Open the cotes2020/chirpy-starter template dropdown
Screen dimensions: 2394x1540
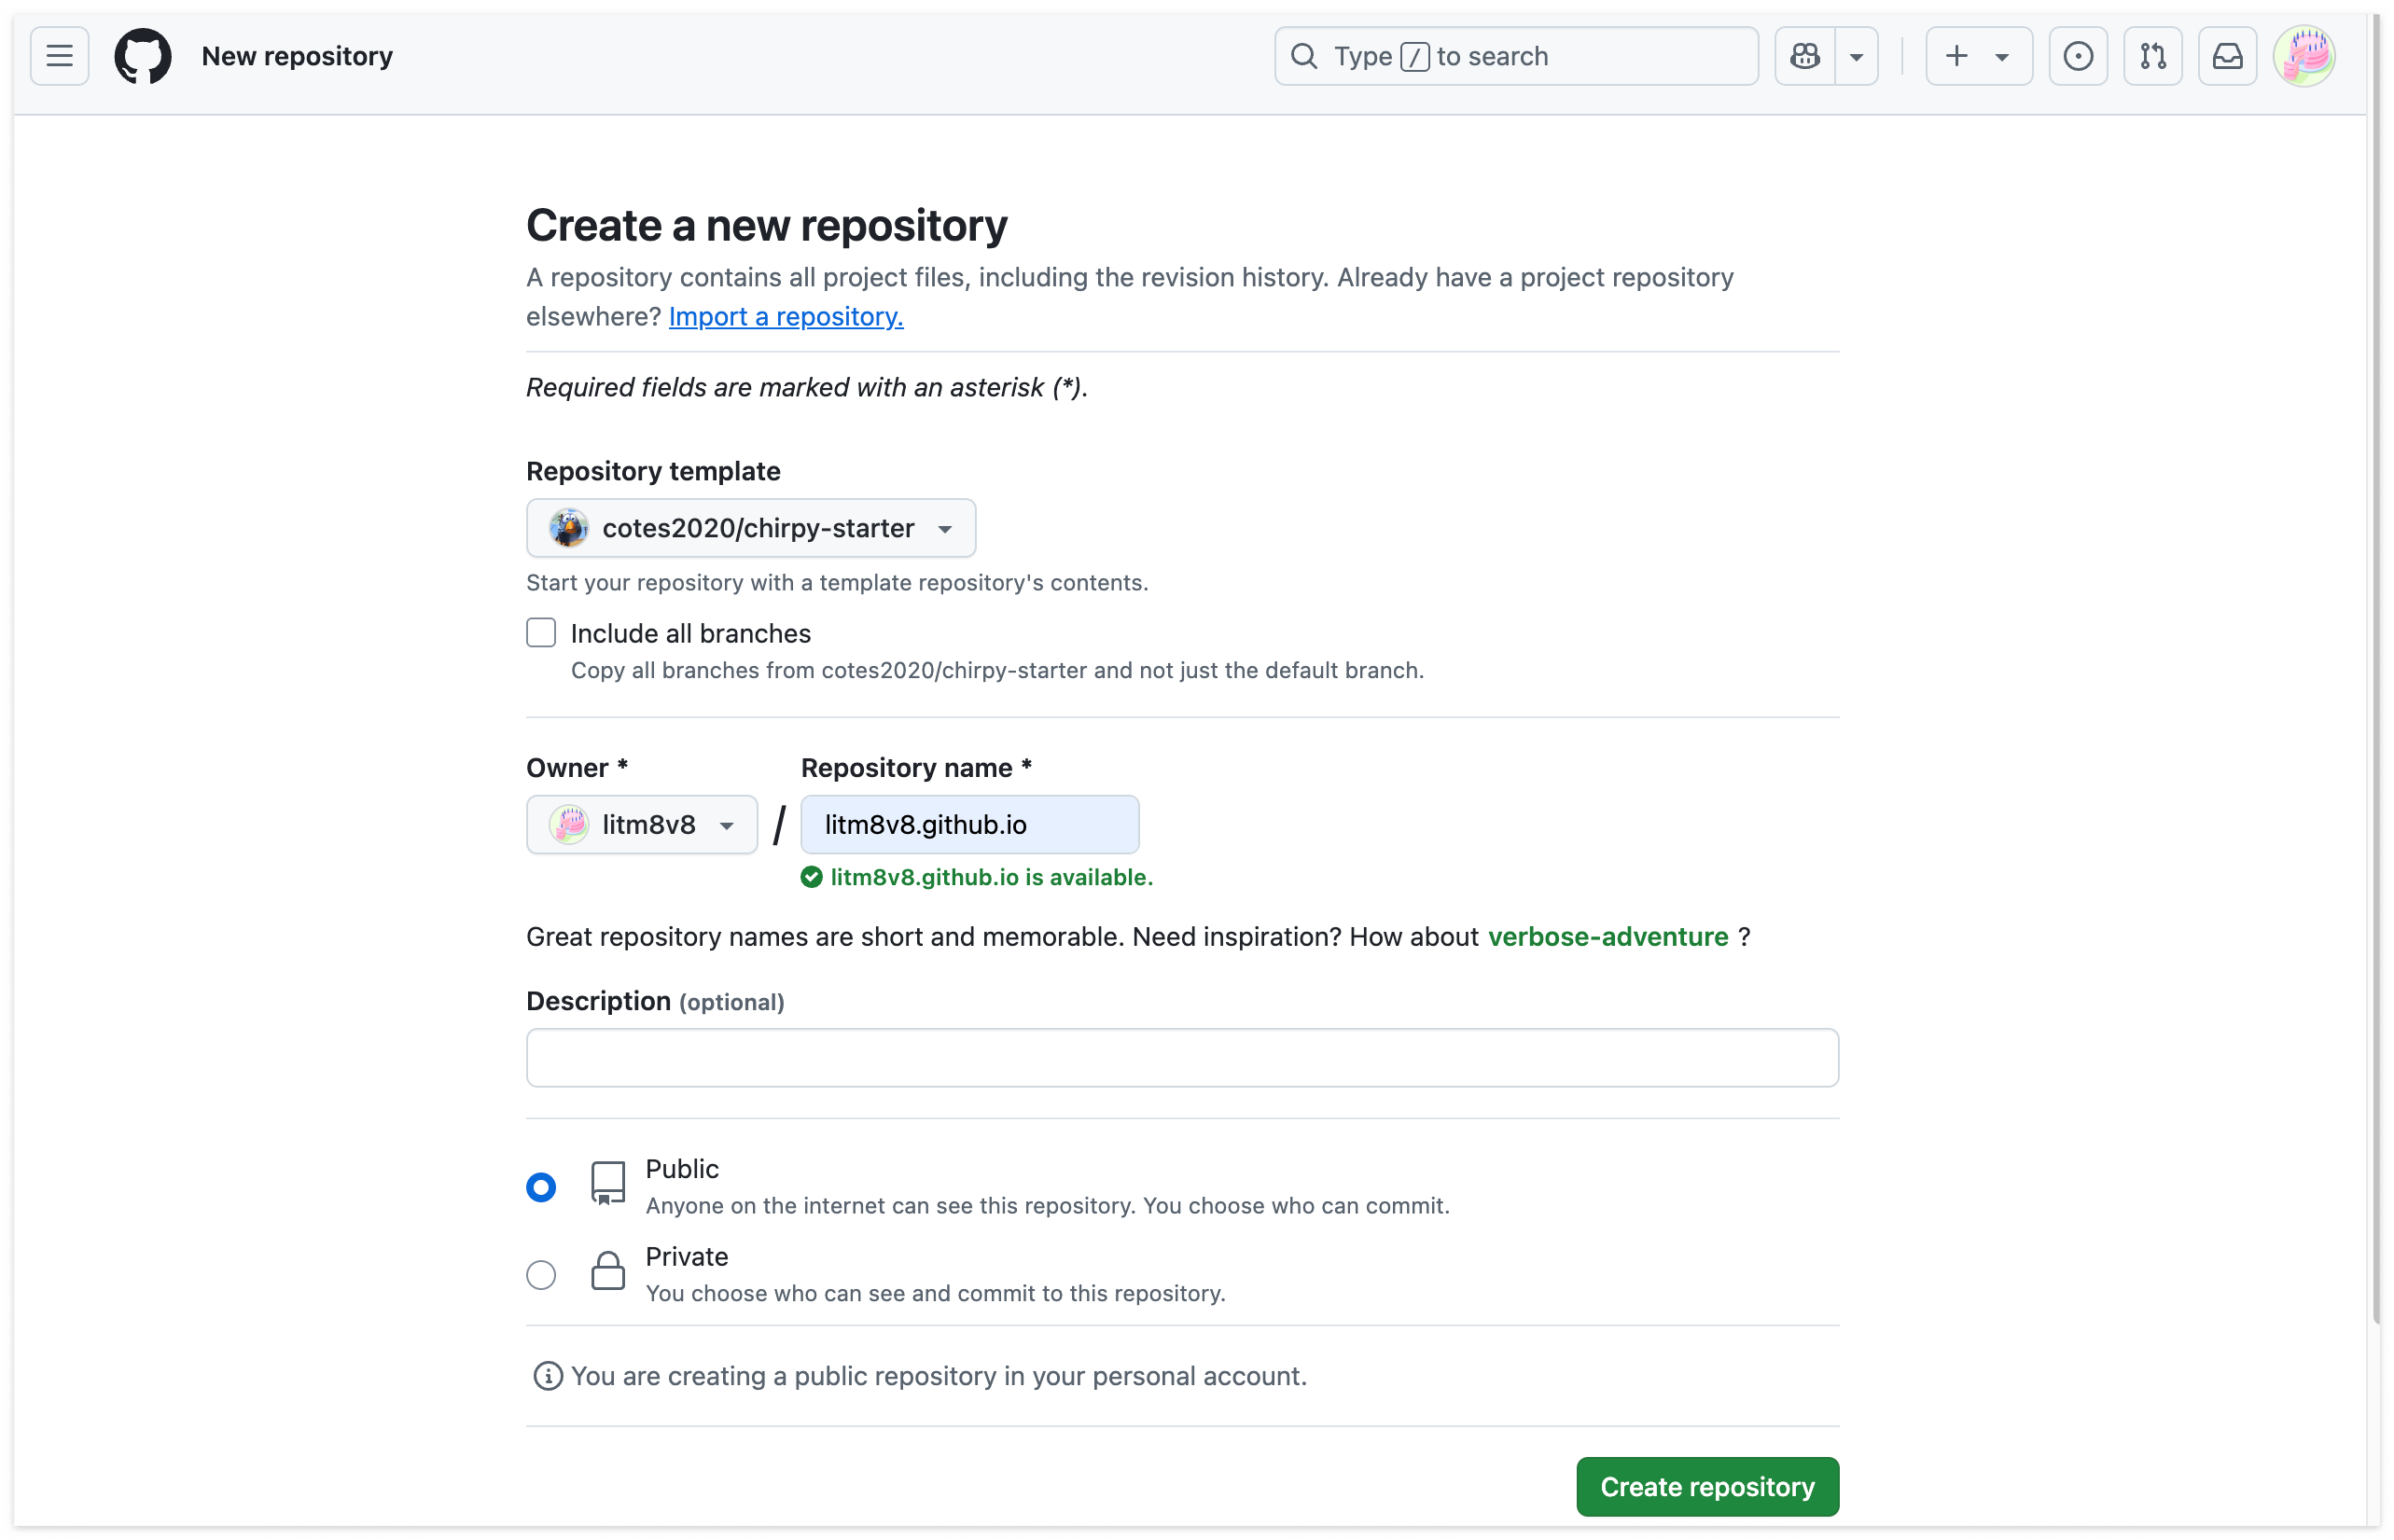tap(751, 528)
